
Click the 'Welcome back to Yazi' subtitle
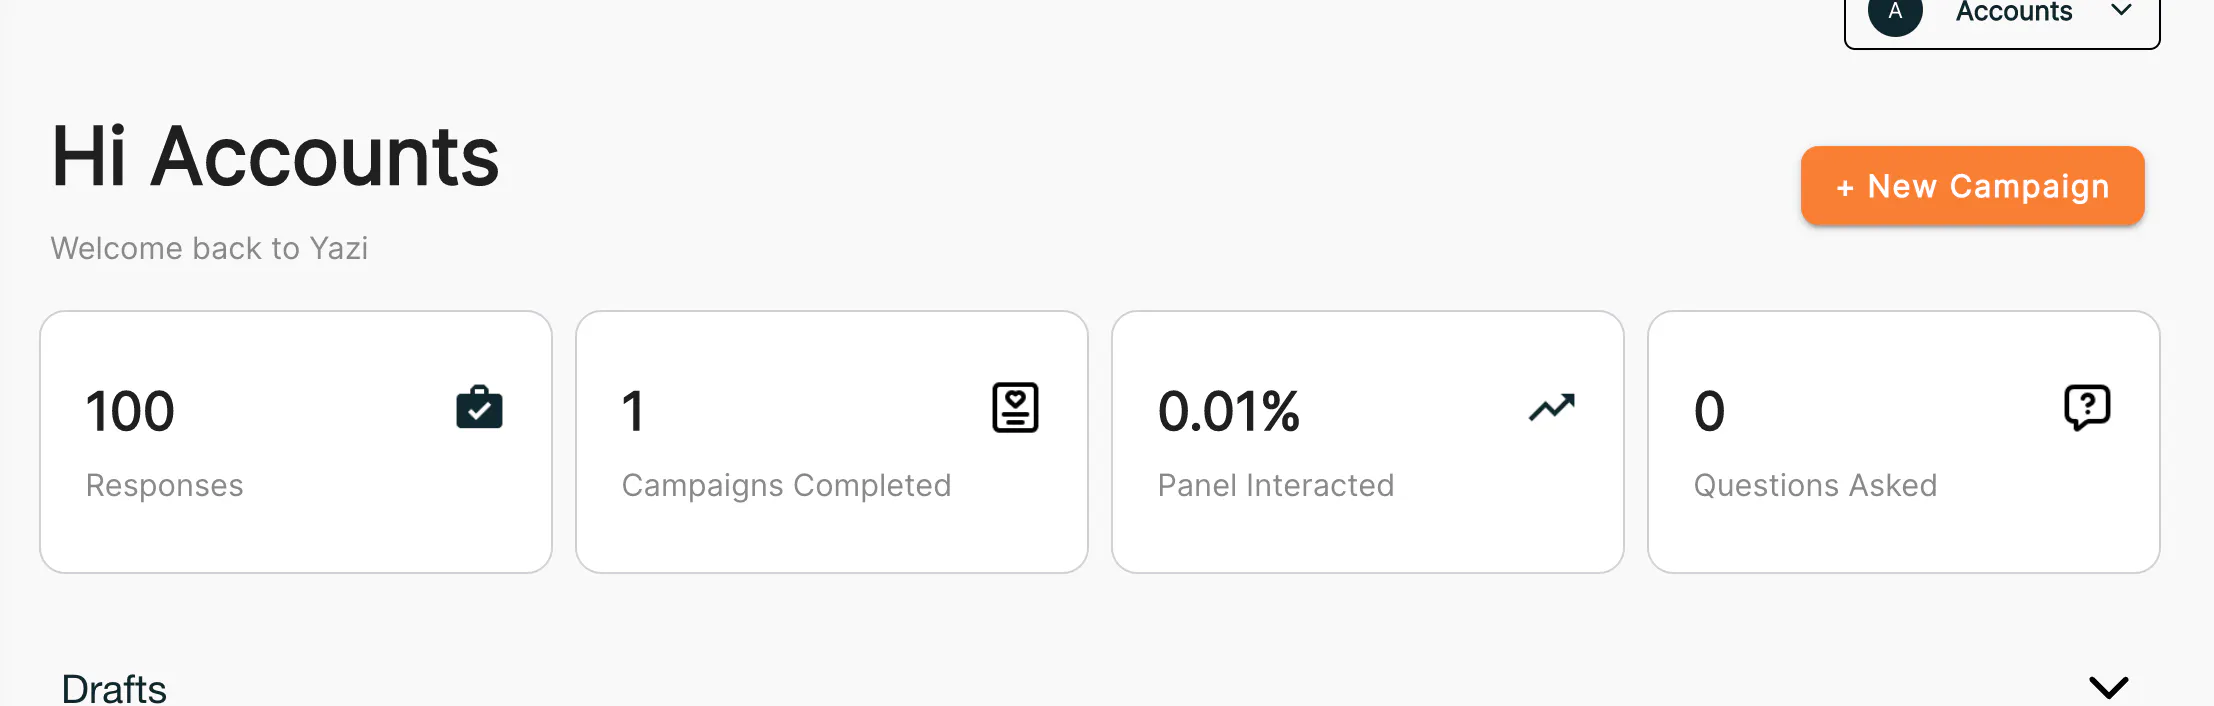pos(209,248)
